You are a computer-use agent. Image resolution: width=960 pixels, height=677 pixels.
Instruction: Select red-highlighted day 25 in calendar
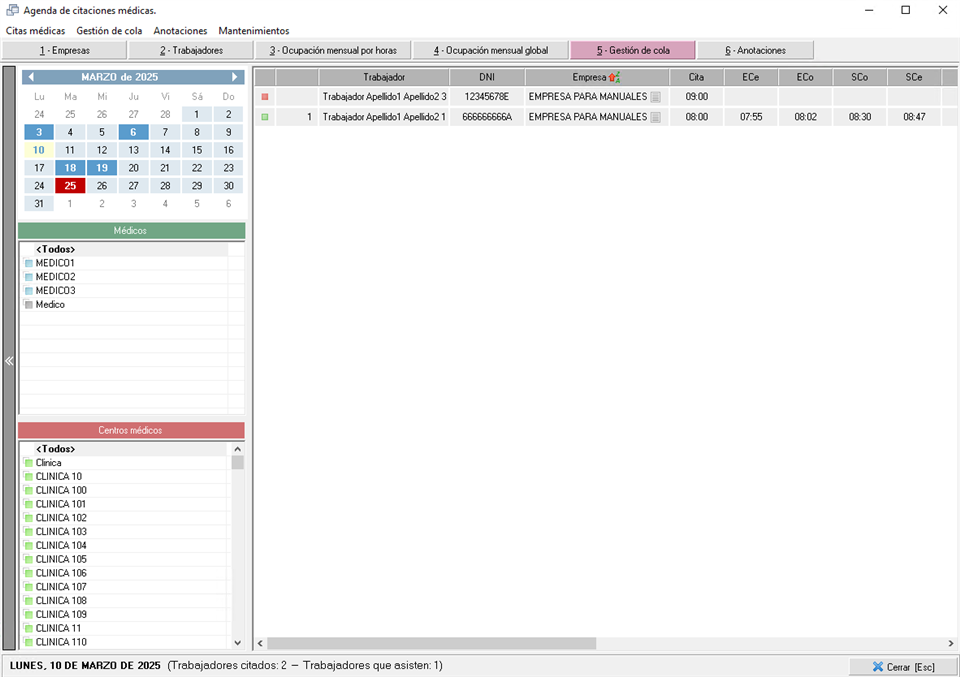pos(70,186)
